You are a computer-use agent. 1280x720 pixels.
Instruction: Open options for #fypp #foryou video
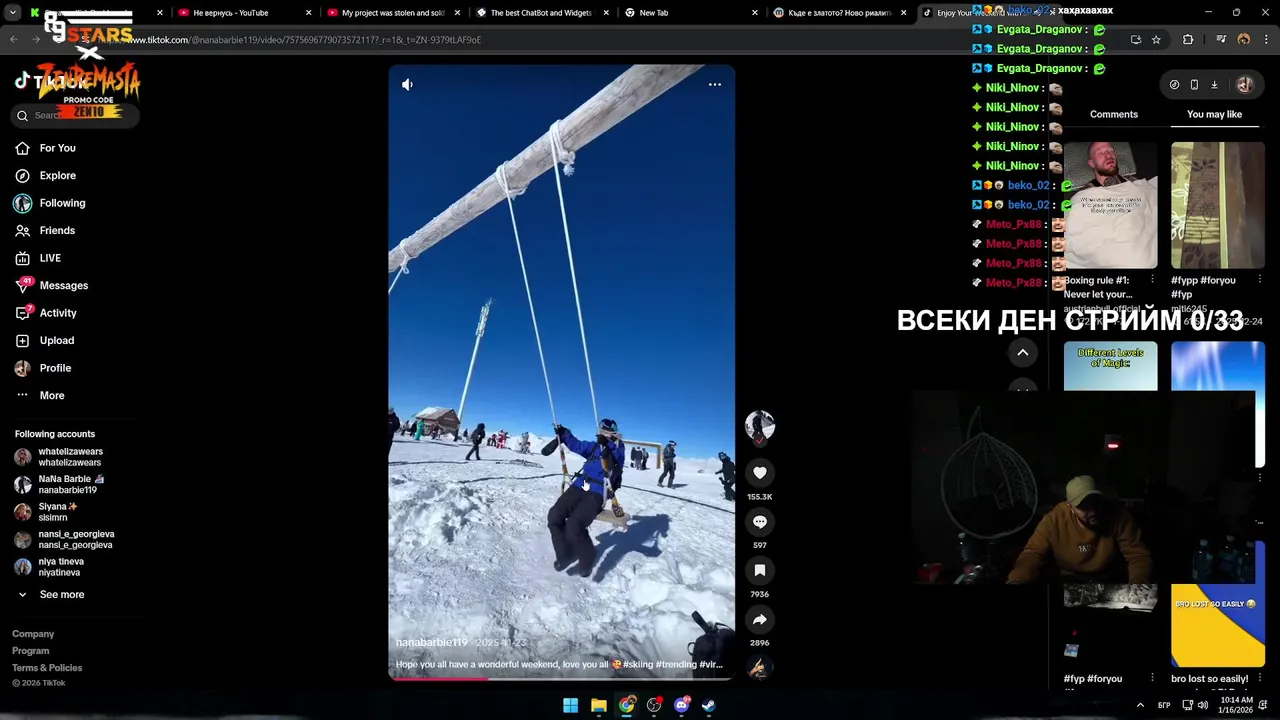[1259, 280]
